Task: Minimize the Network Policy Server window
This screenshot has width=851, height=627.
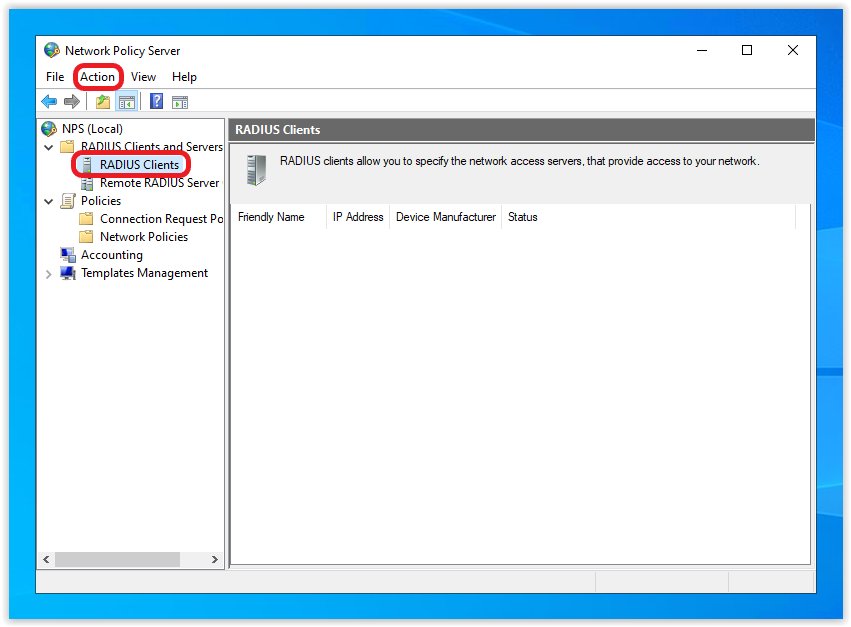Action: 702,50
